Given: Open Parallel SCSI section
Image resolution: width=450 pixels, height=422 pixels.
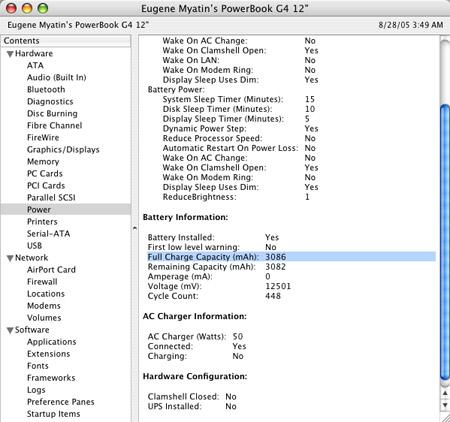Looking at the screenshot, I should coord(51,197).
